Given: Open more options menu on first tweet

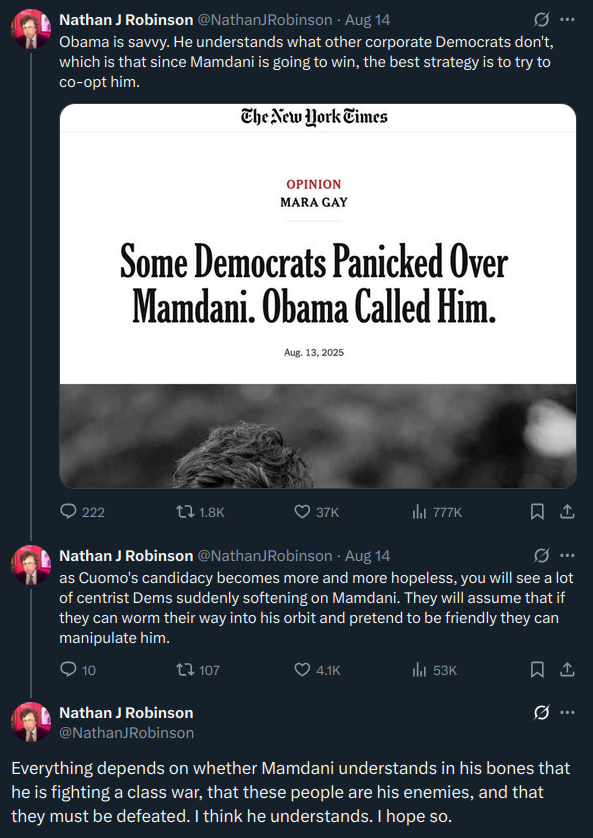Looking at the screenshot, I should click(567, 20).
